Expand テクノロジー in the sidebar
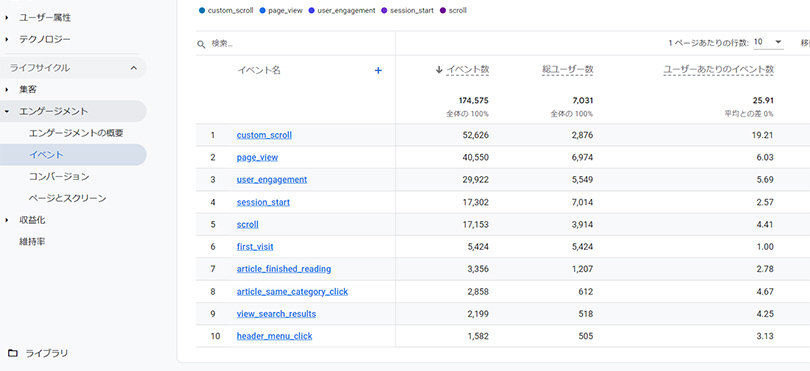Viewport: 810px width, 371px height. 7,39
